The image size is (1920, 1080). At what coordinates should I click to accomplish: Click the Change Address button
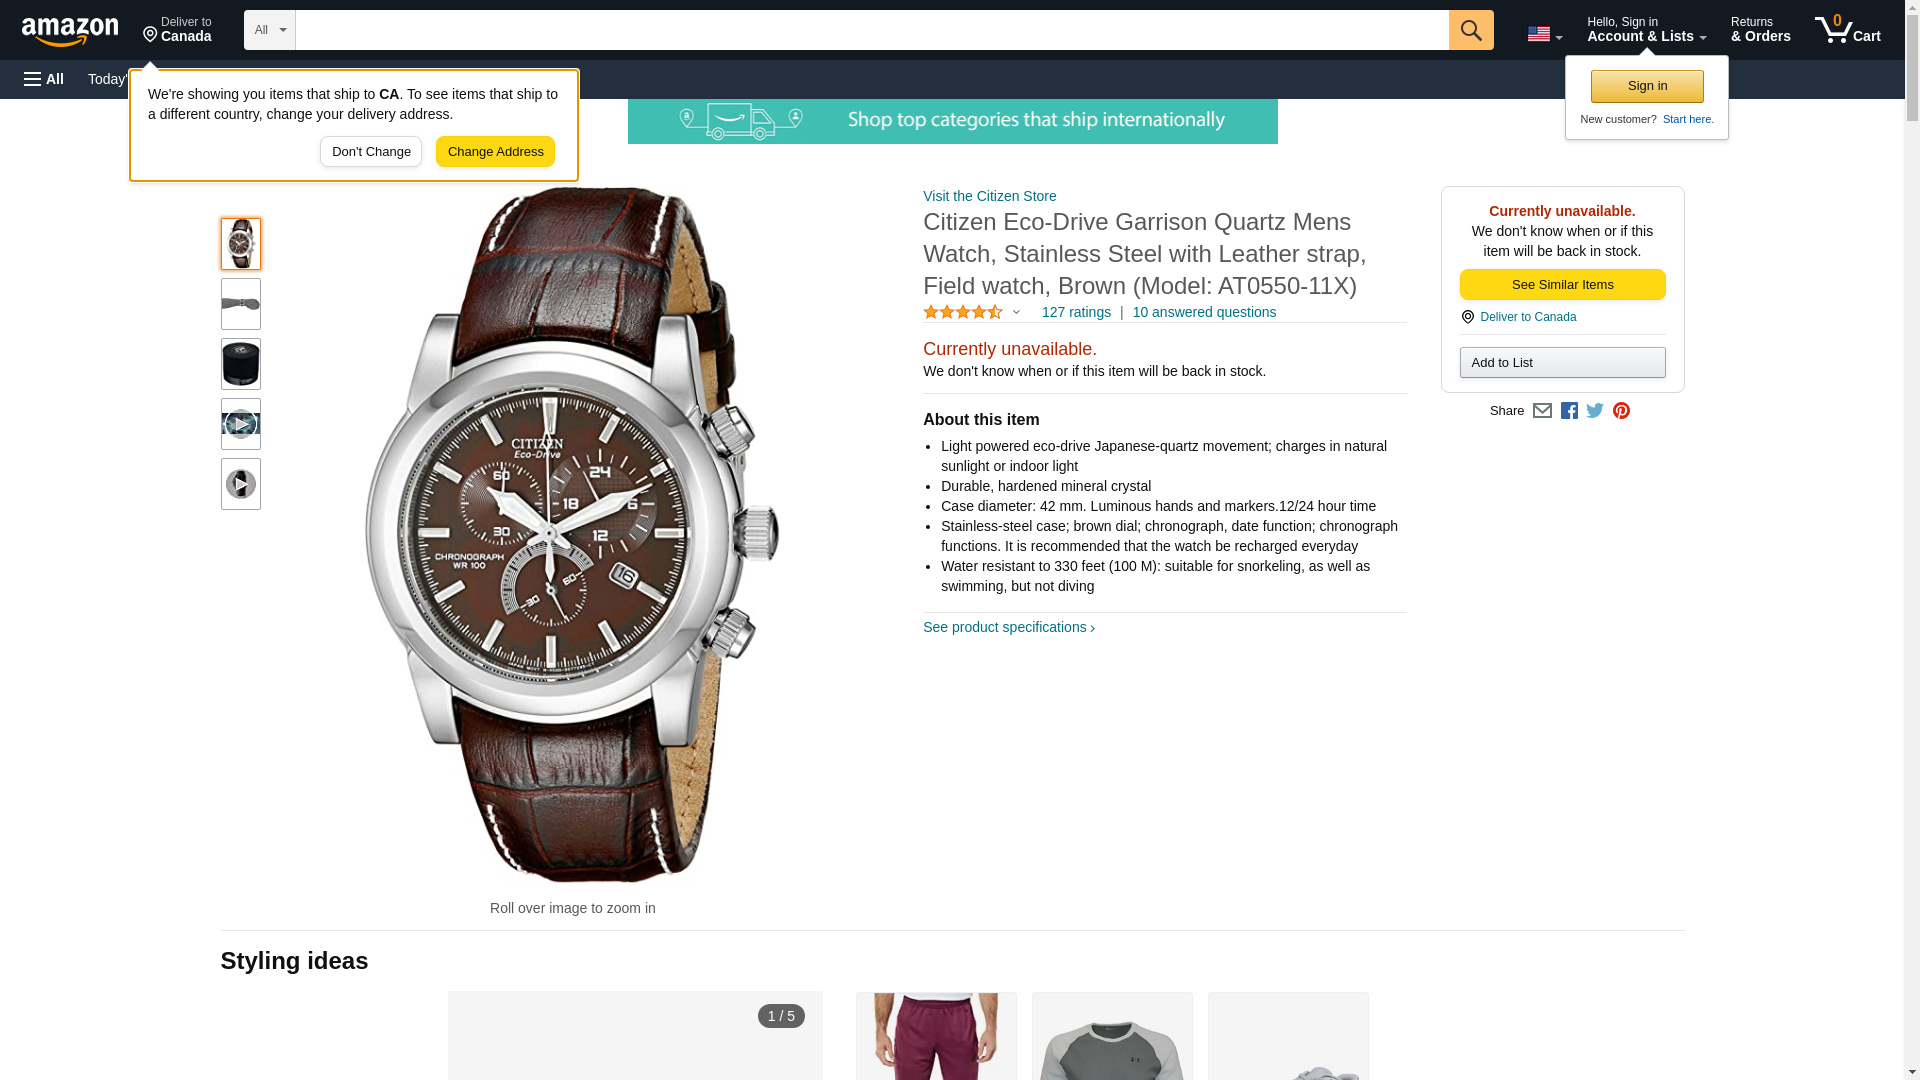click(x=495, y=152)
